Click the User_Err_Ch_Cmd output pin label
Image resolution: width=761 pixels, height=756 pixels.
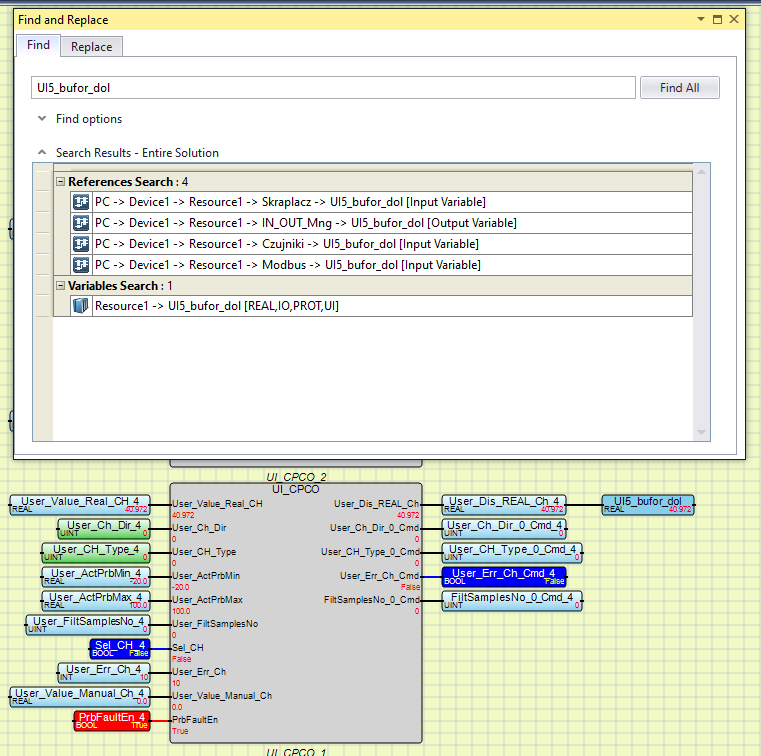(380, 575)
